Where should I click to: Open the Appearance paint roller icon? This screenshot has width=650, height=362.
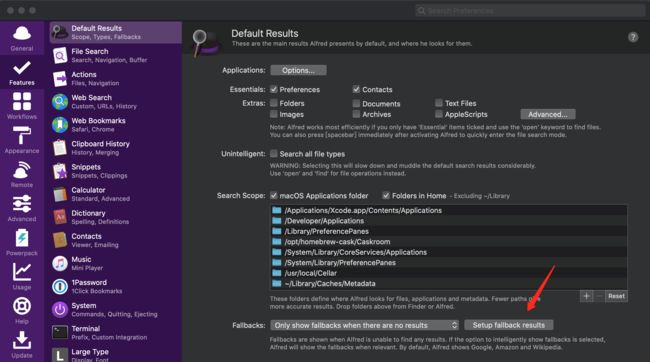tap(22, 136)
